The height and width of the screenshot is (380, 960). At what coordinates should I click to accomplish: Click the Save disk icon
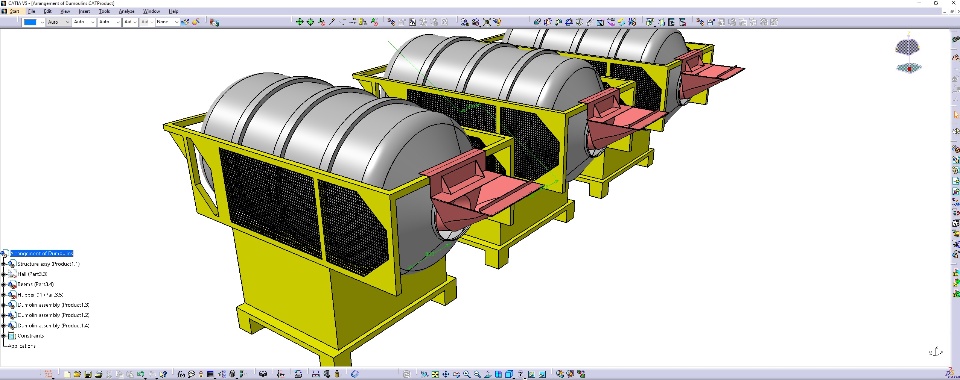click(x=88, y=374)
